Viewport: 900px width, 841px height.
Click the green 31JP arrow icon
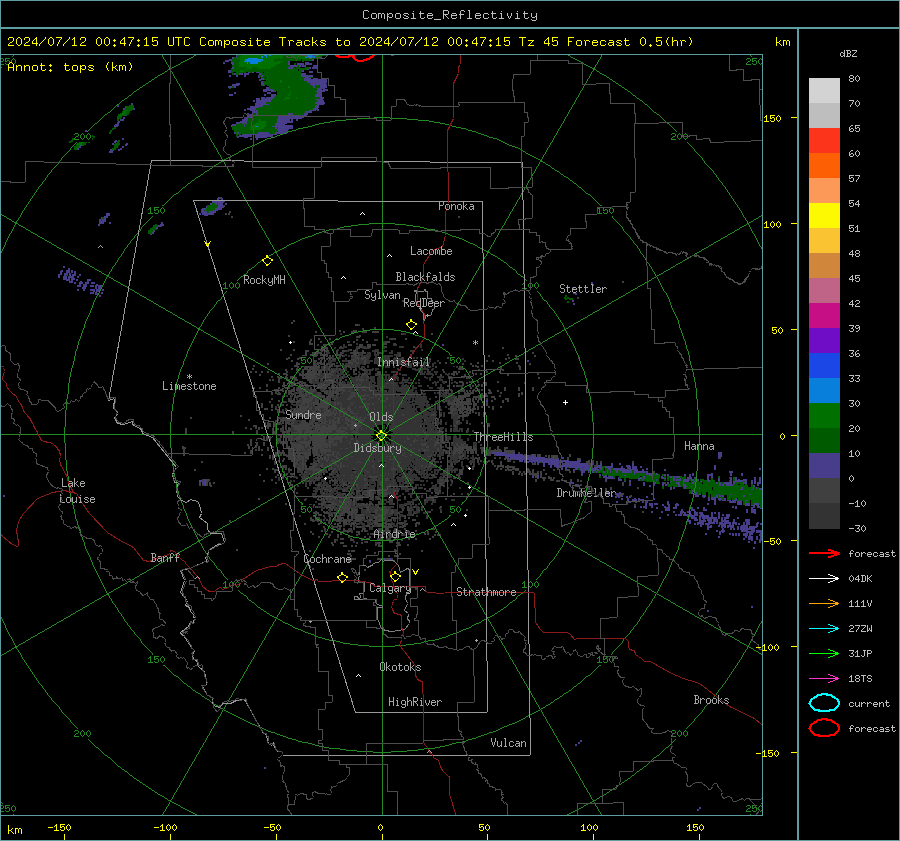coord(824,653)
